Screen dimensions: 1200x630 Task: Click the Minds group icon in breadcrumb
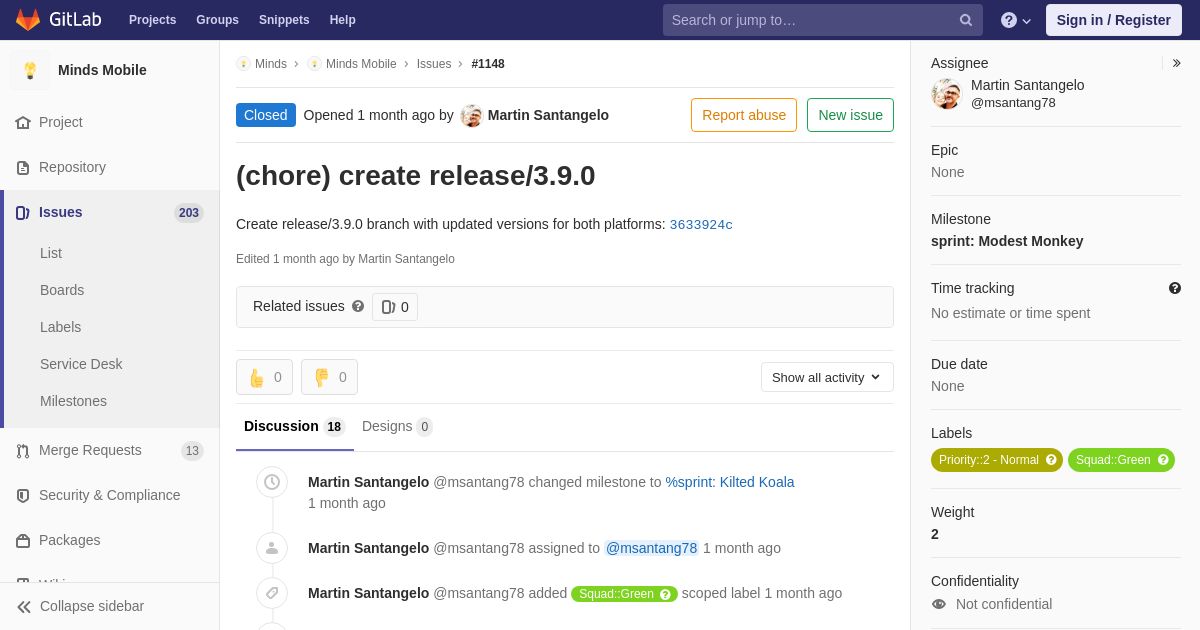[x=243, y=64]
